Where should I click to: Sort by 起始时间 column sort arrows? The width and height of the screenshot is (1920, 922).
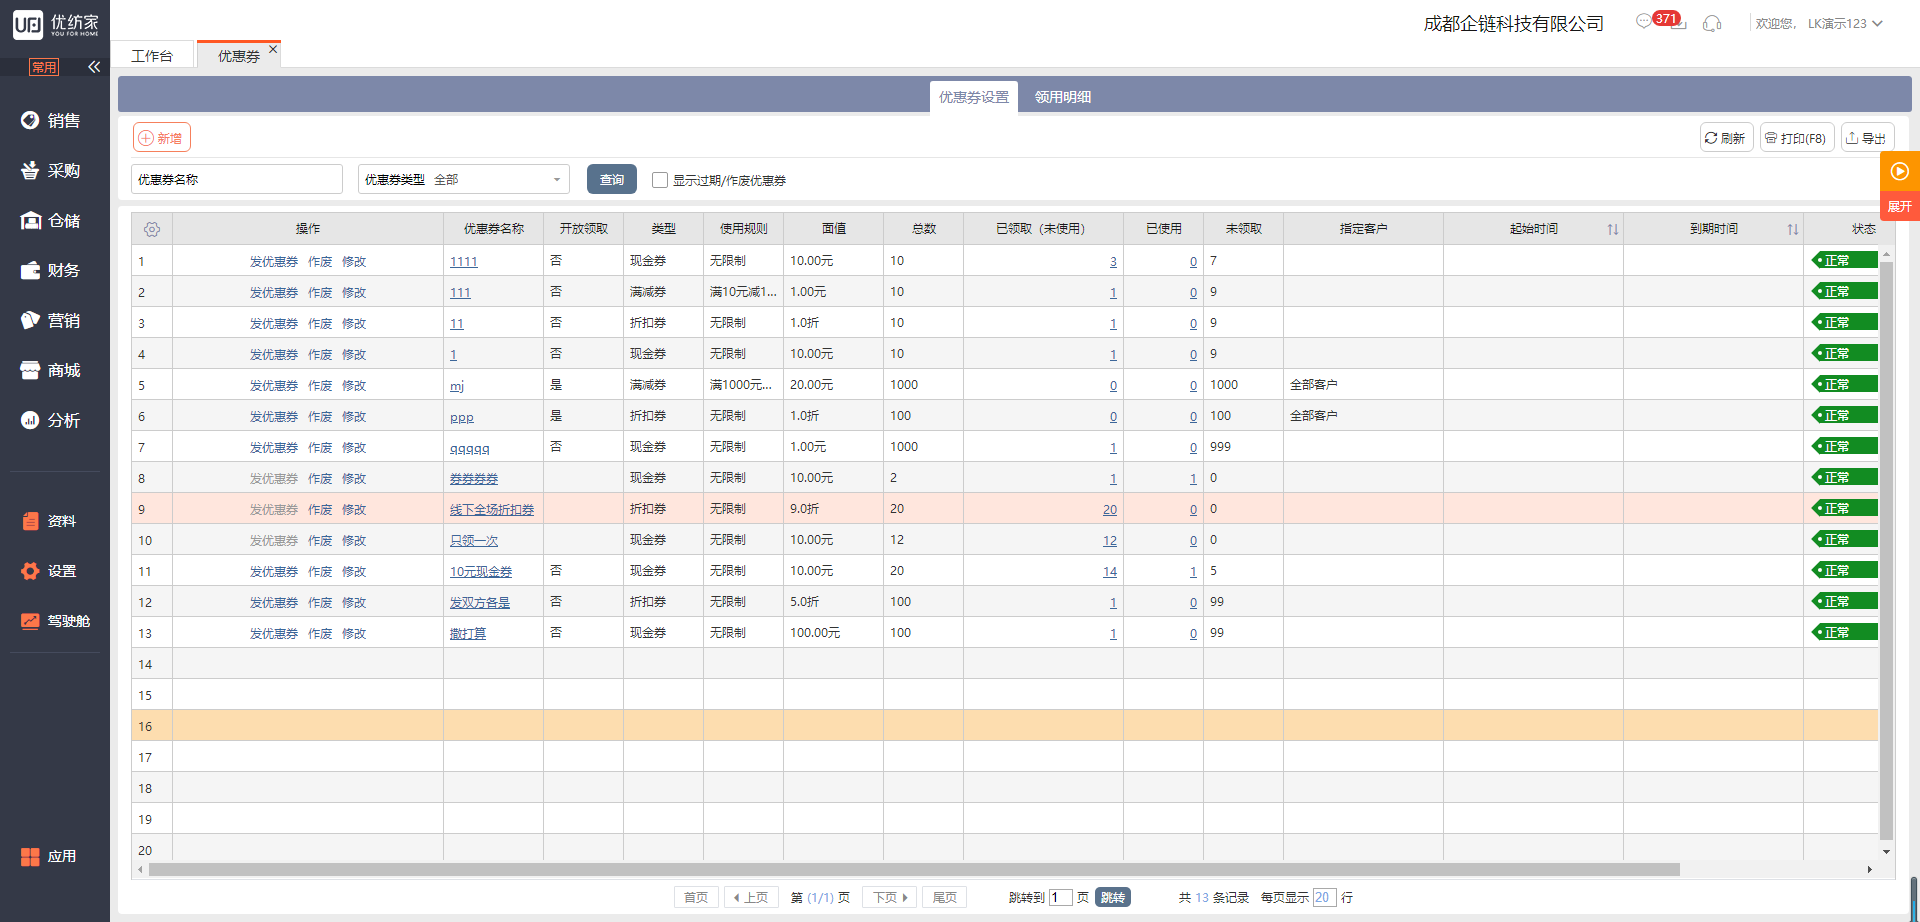[1612, 229]
